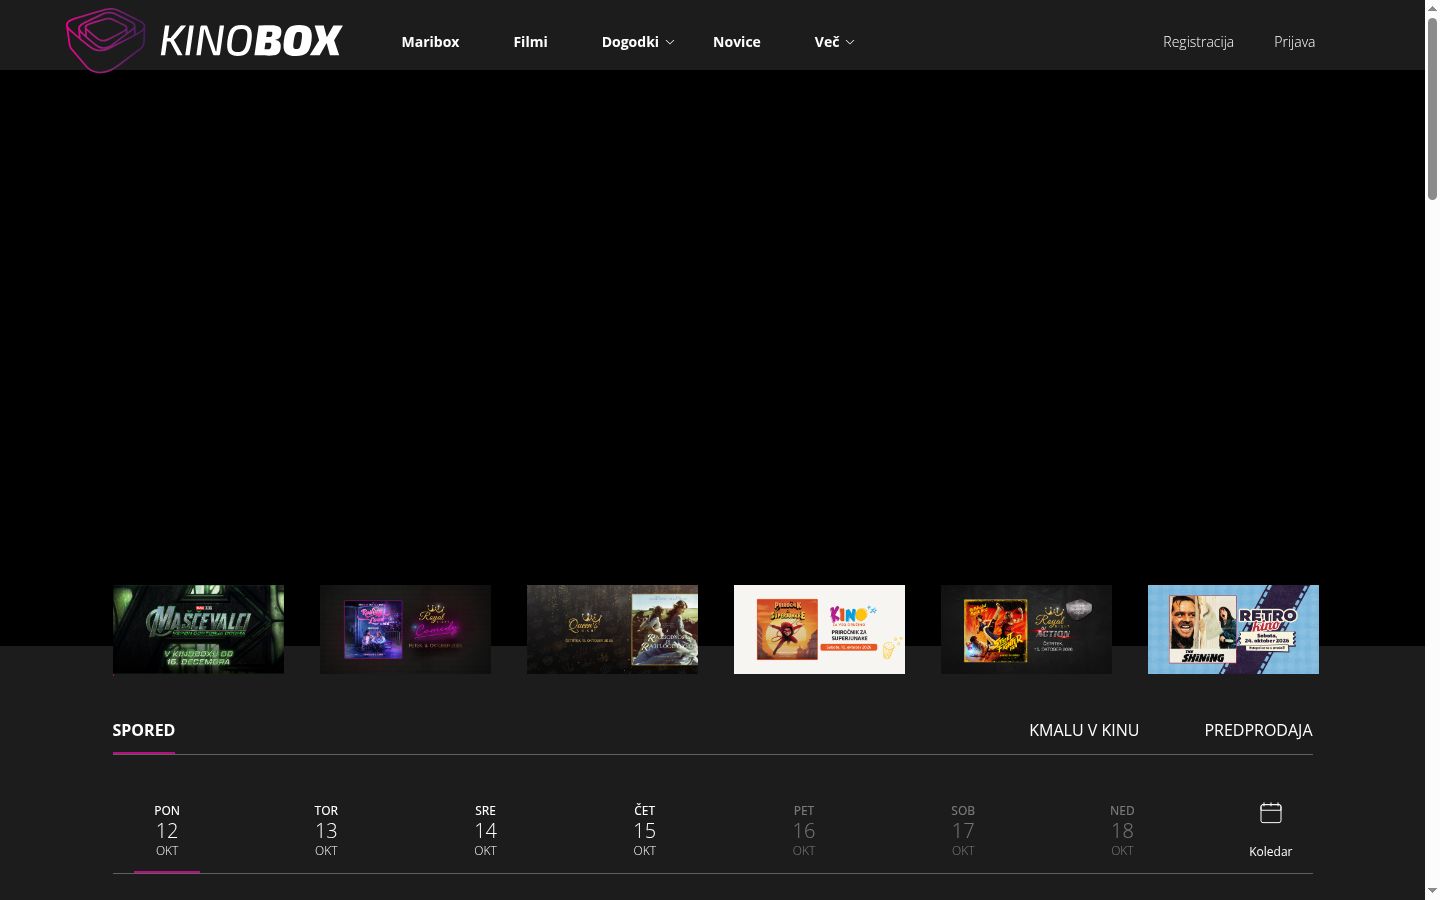Expand the Dogodki dropdown menu
Image resolution: width=1440 pixels, height=900 pixels.
pyautogui.click(x=638, y=42)
